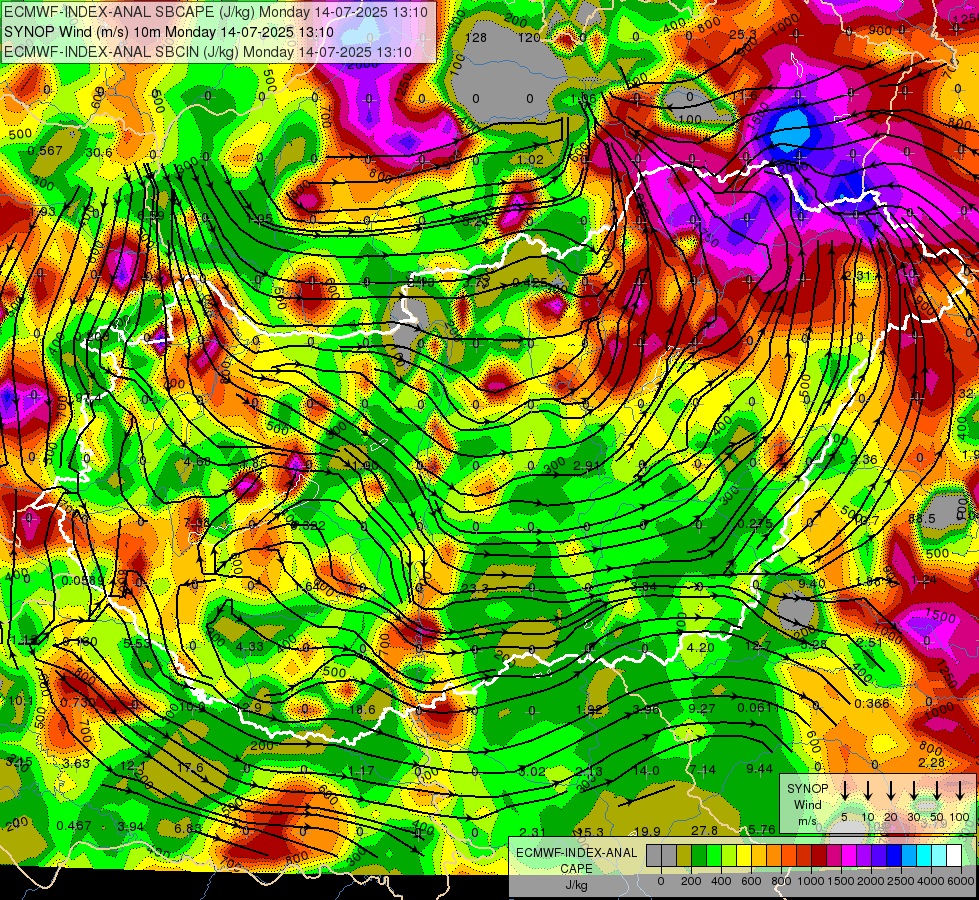The image size is (979, 900).
Task: Select the pure blue CAPE swatch left of 2500
Action: click(894, 855)
